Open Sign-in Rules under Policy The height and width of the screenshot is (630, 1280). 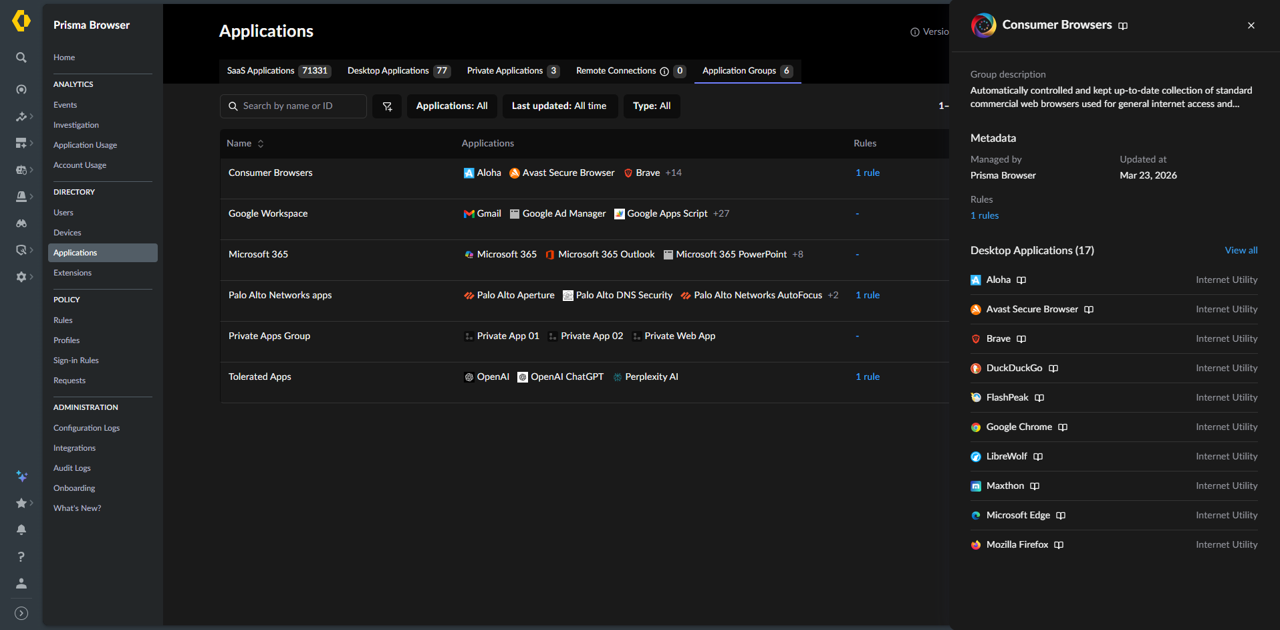point(76,360)
